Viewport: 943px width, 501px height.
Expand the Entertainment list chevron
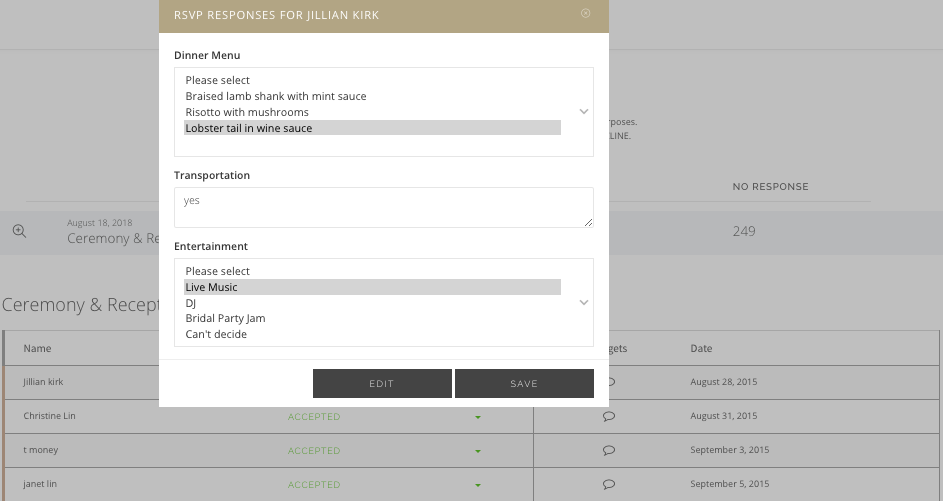[x=584, y=302]
